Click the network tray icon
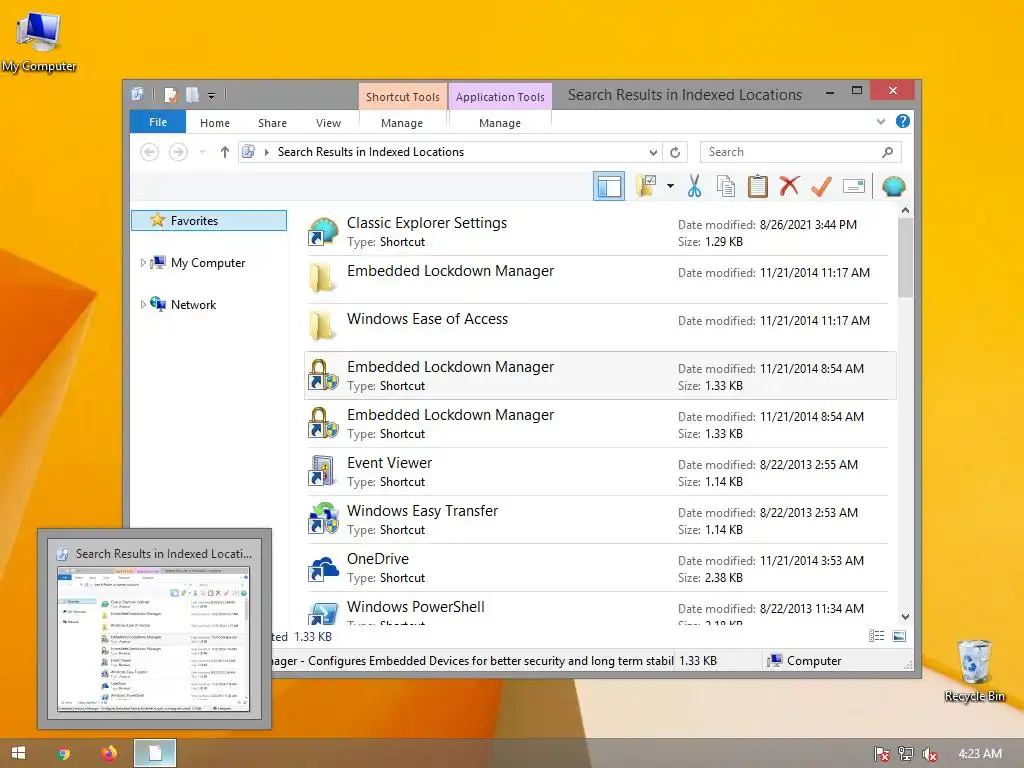The image size is (1024, 768). point(906,754)
